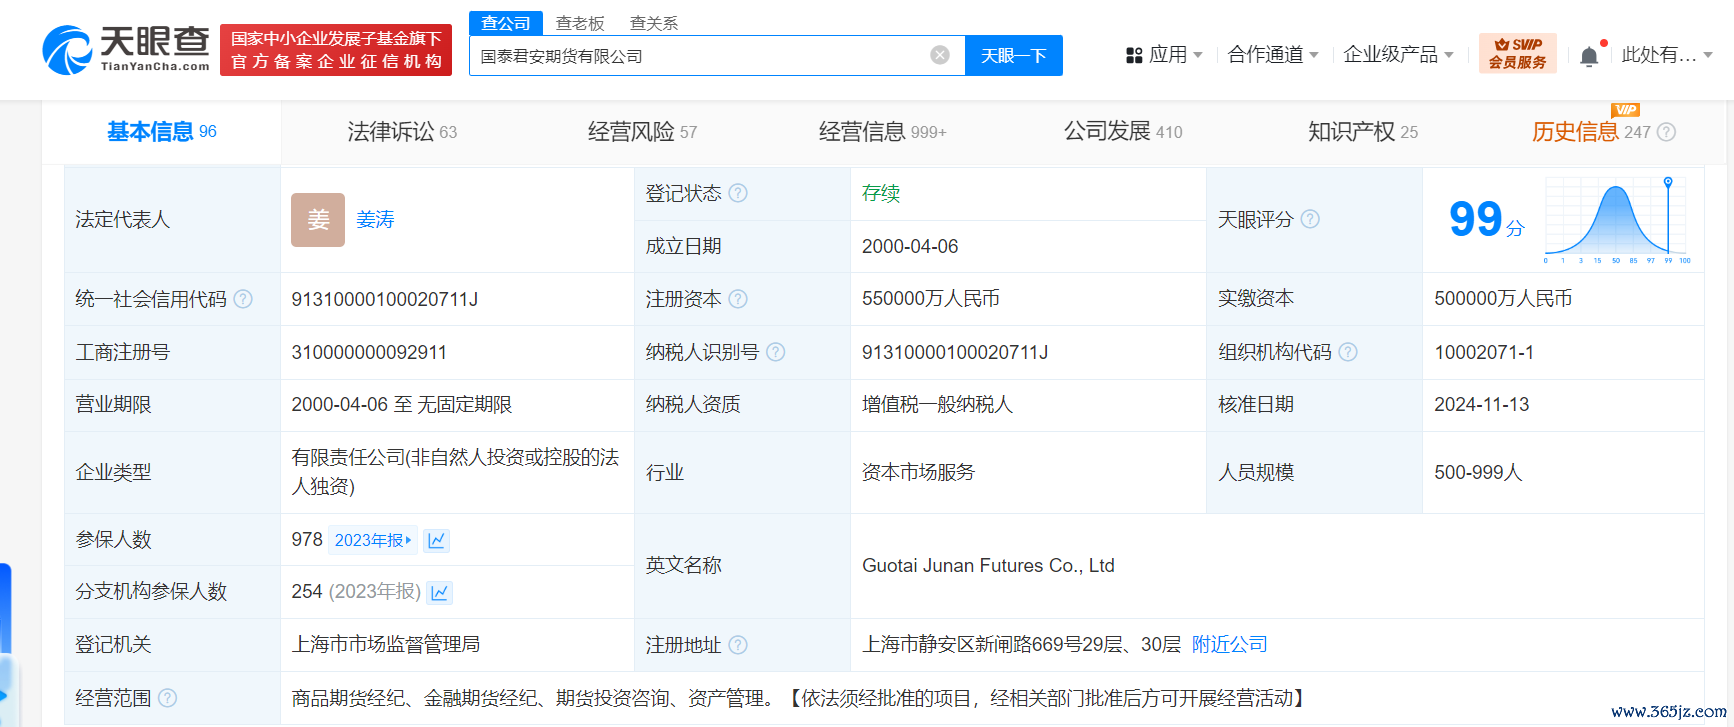Open the notification bell
This screenshot has width=1734, height=727.
pyautogui.click(x=1589, y=56)
